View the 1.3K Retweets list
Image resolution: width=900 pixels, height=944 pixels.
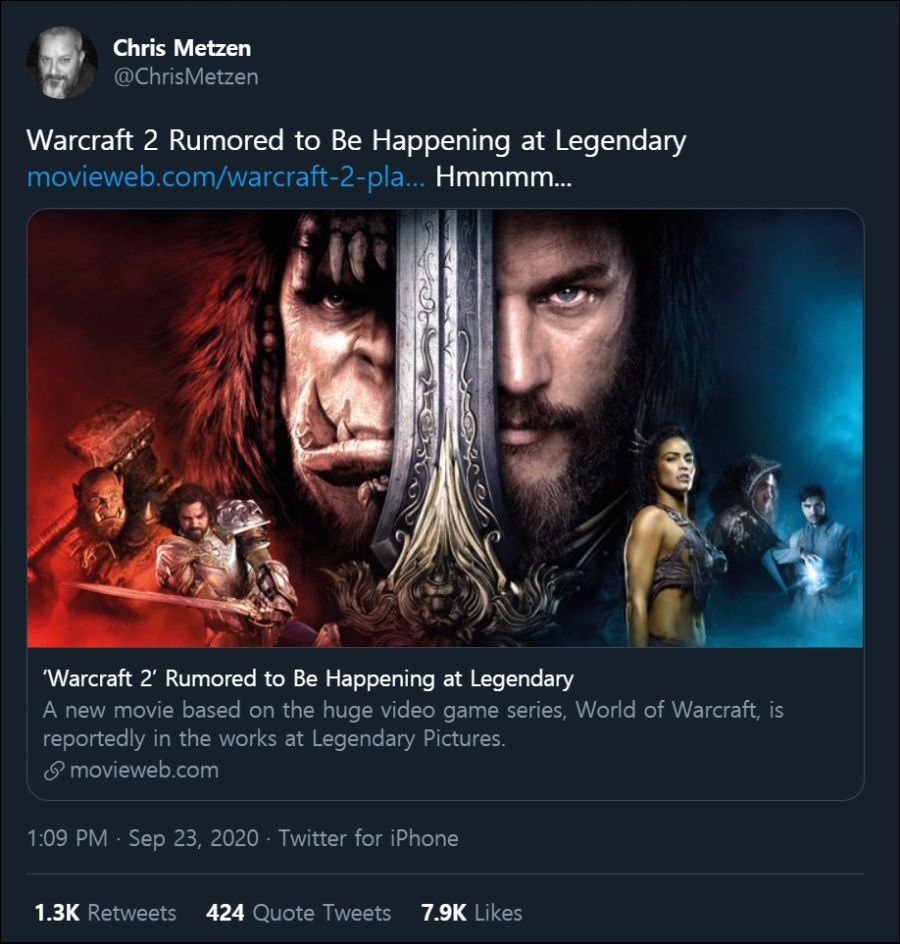[105, 912]
